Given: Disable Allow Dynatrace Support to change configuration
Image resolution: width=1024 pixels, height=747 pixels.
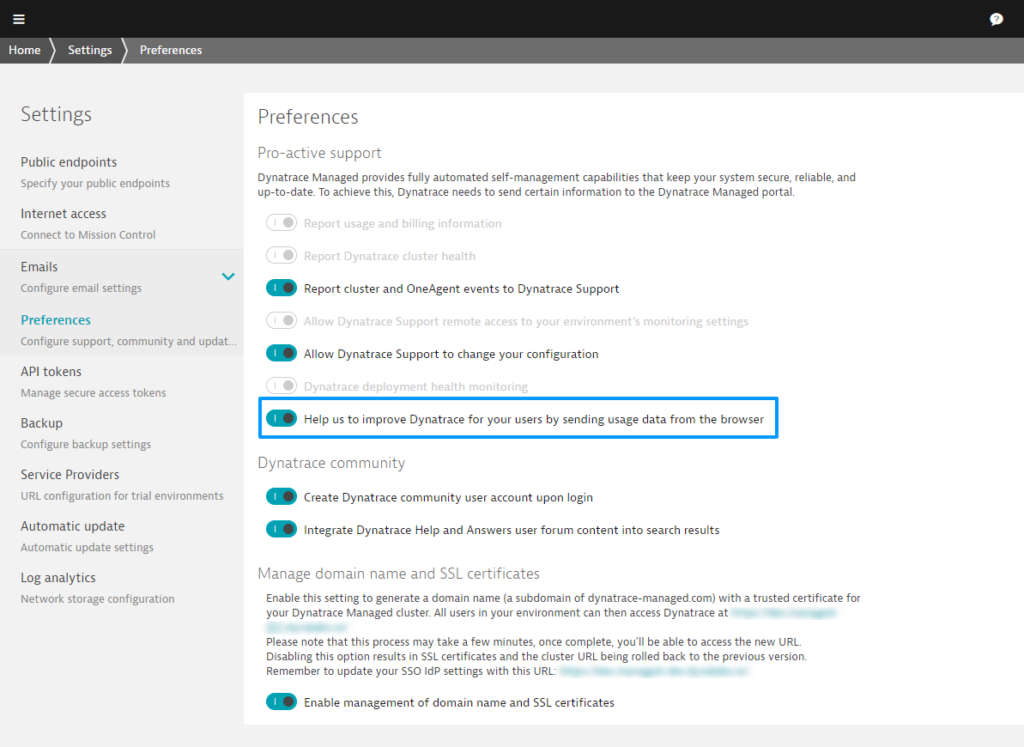Looking at the screenshot, I should [x=281, y=353].
